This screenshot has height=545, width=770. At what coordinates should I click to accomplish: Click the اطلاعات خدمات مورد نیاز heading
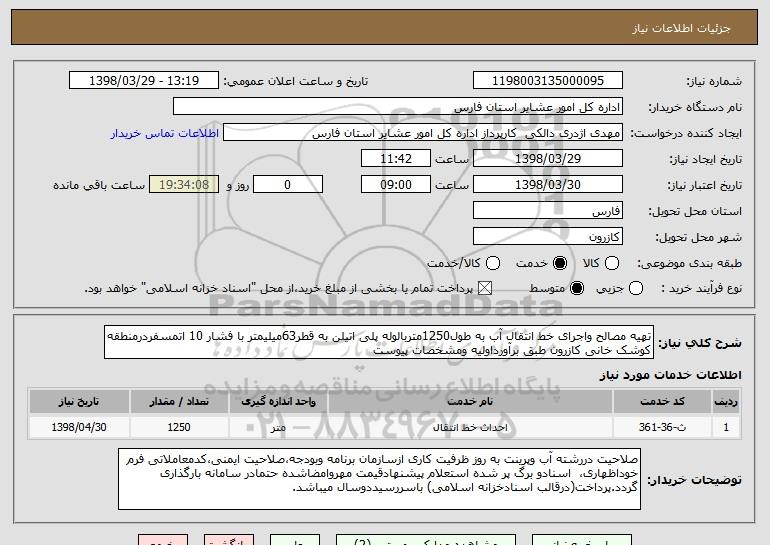click(x=670, y=375)
